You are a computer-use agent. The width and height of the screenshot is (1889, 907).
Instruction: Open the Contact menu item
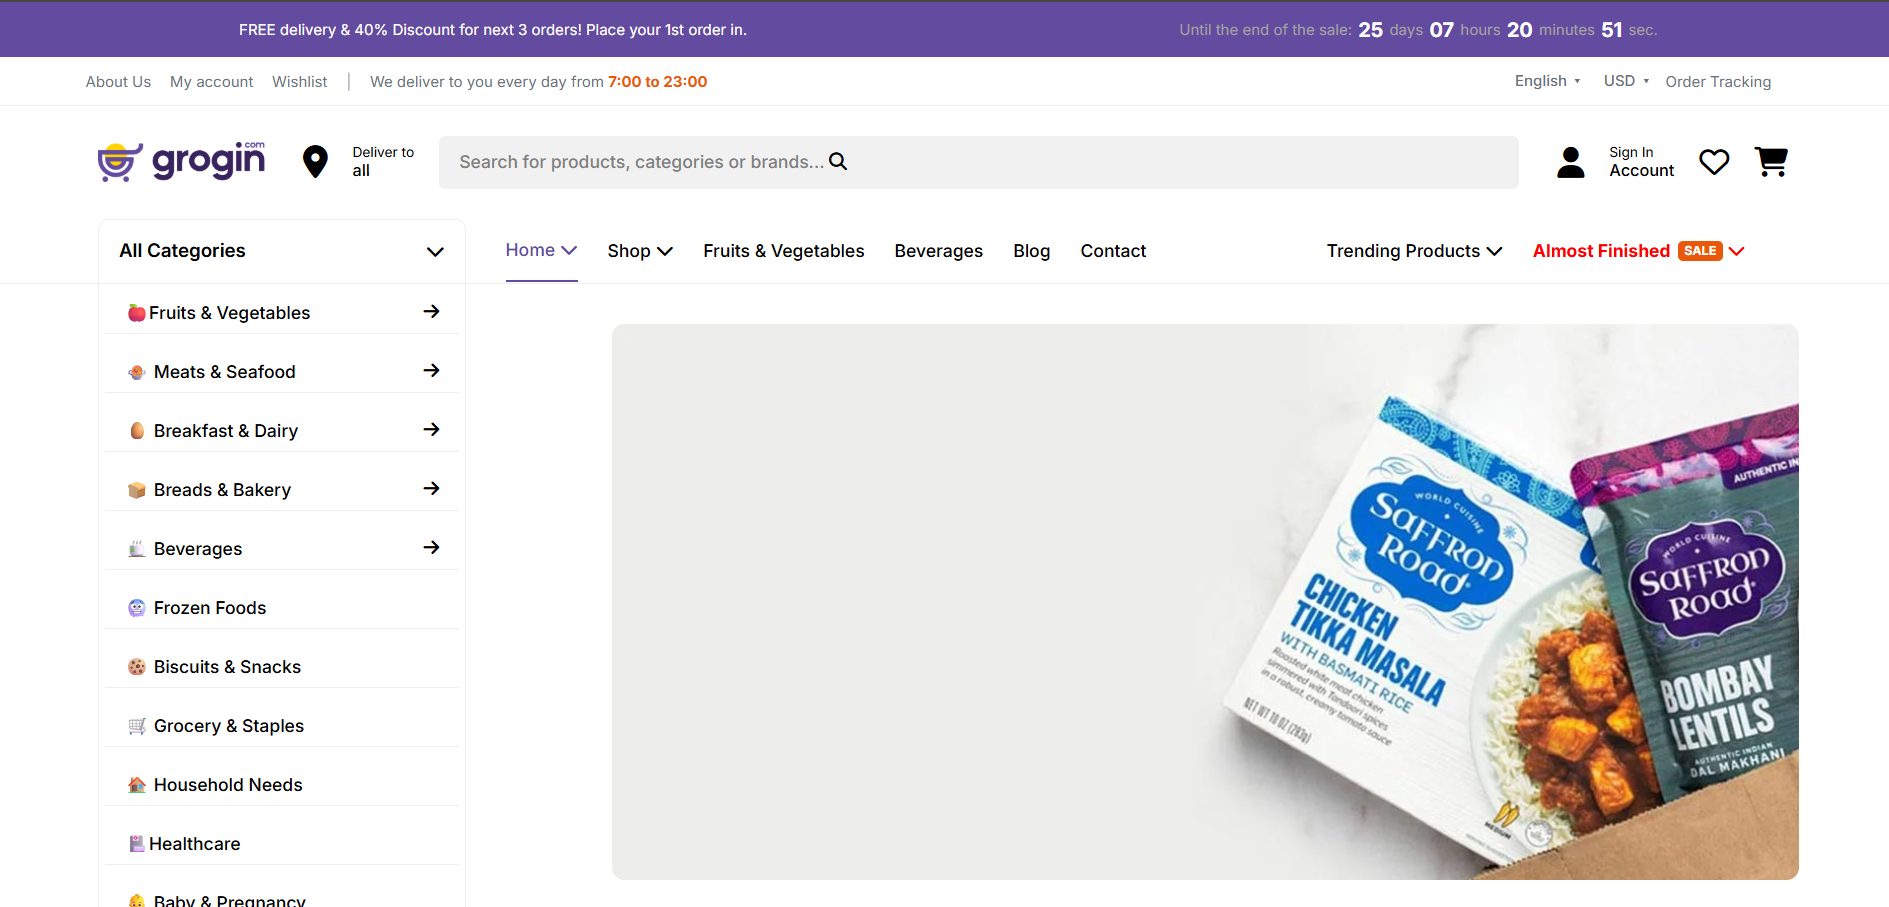click(x=1112, y=251)
